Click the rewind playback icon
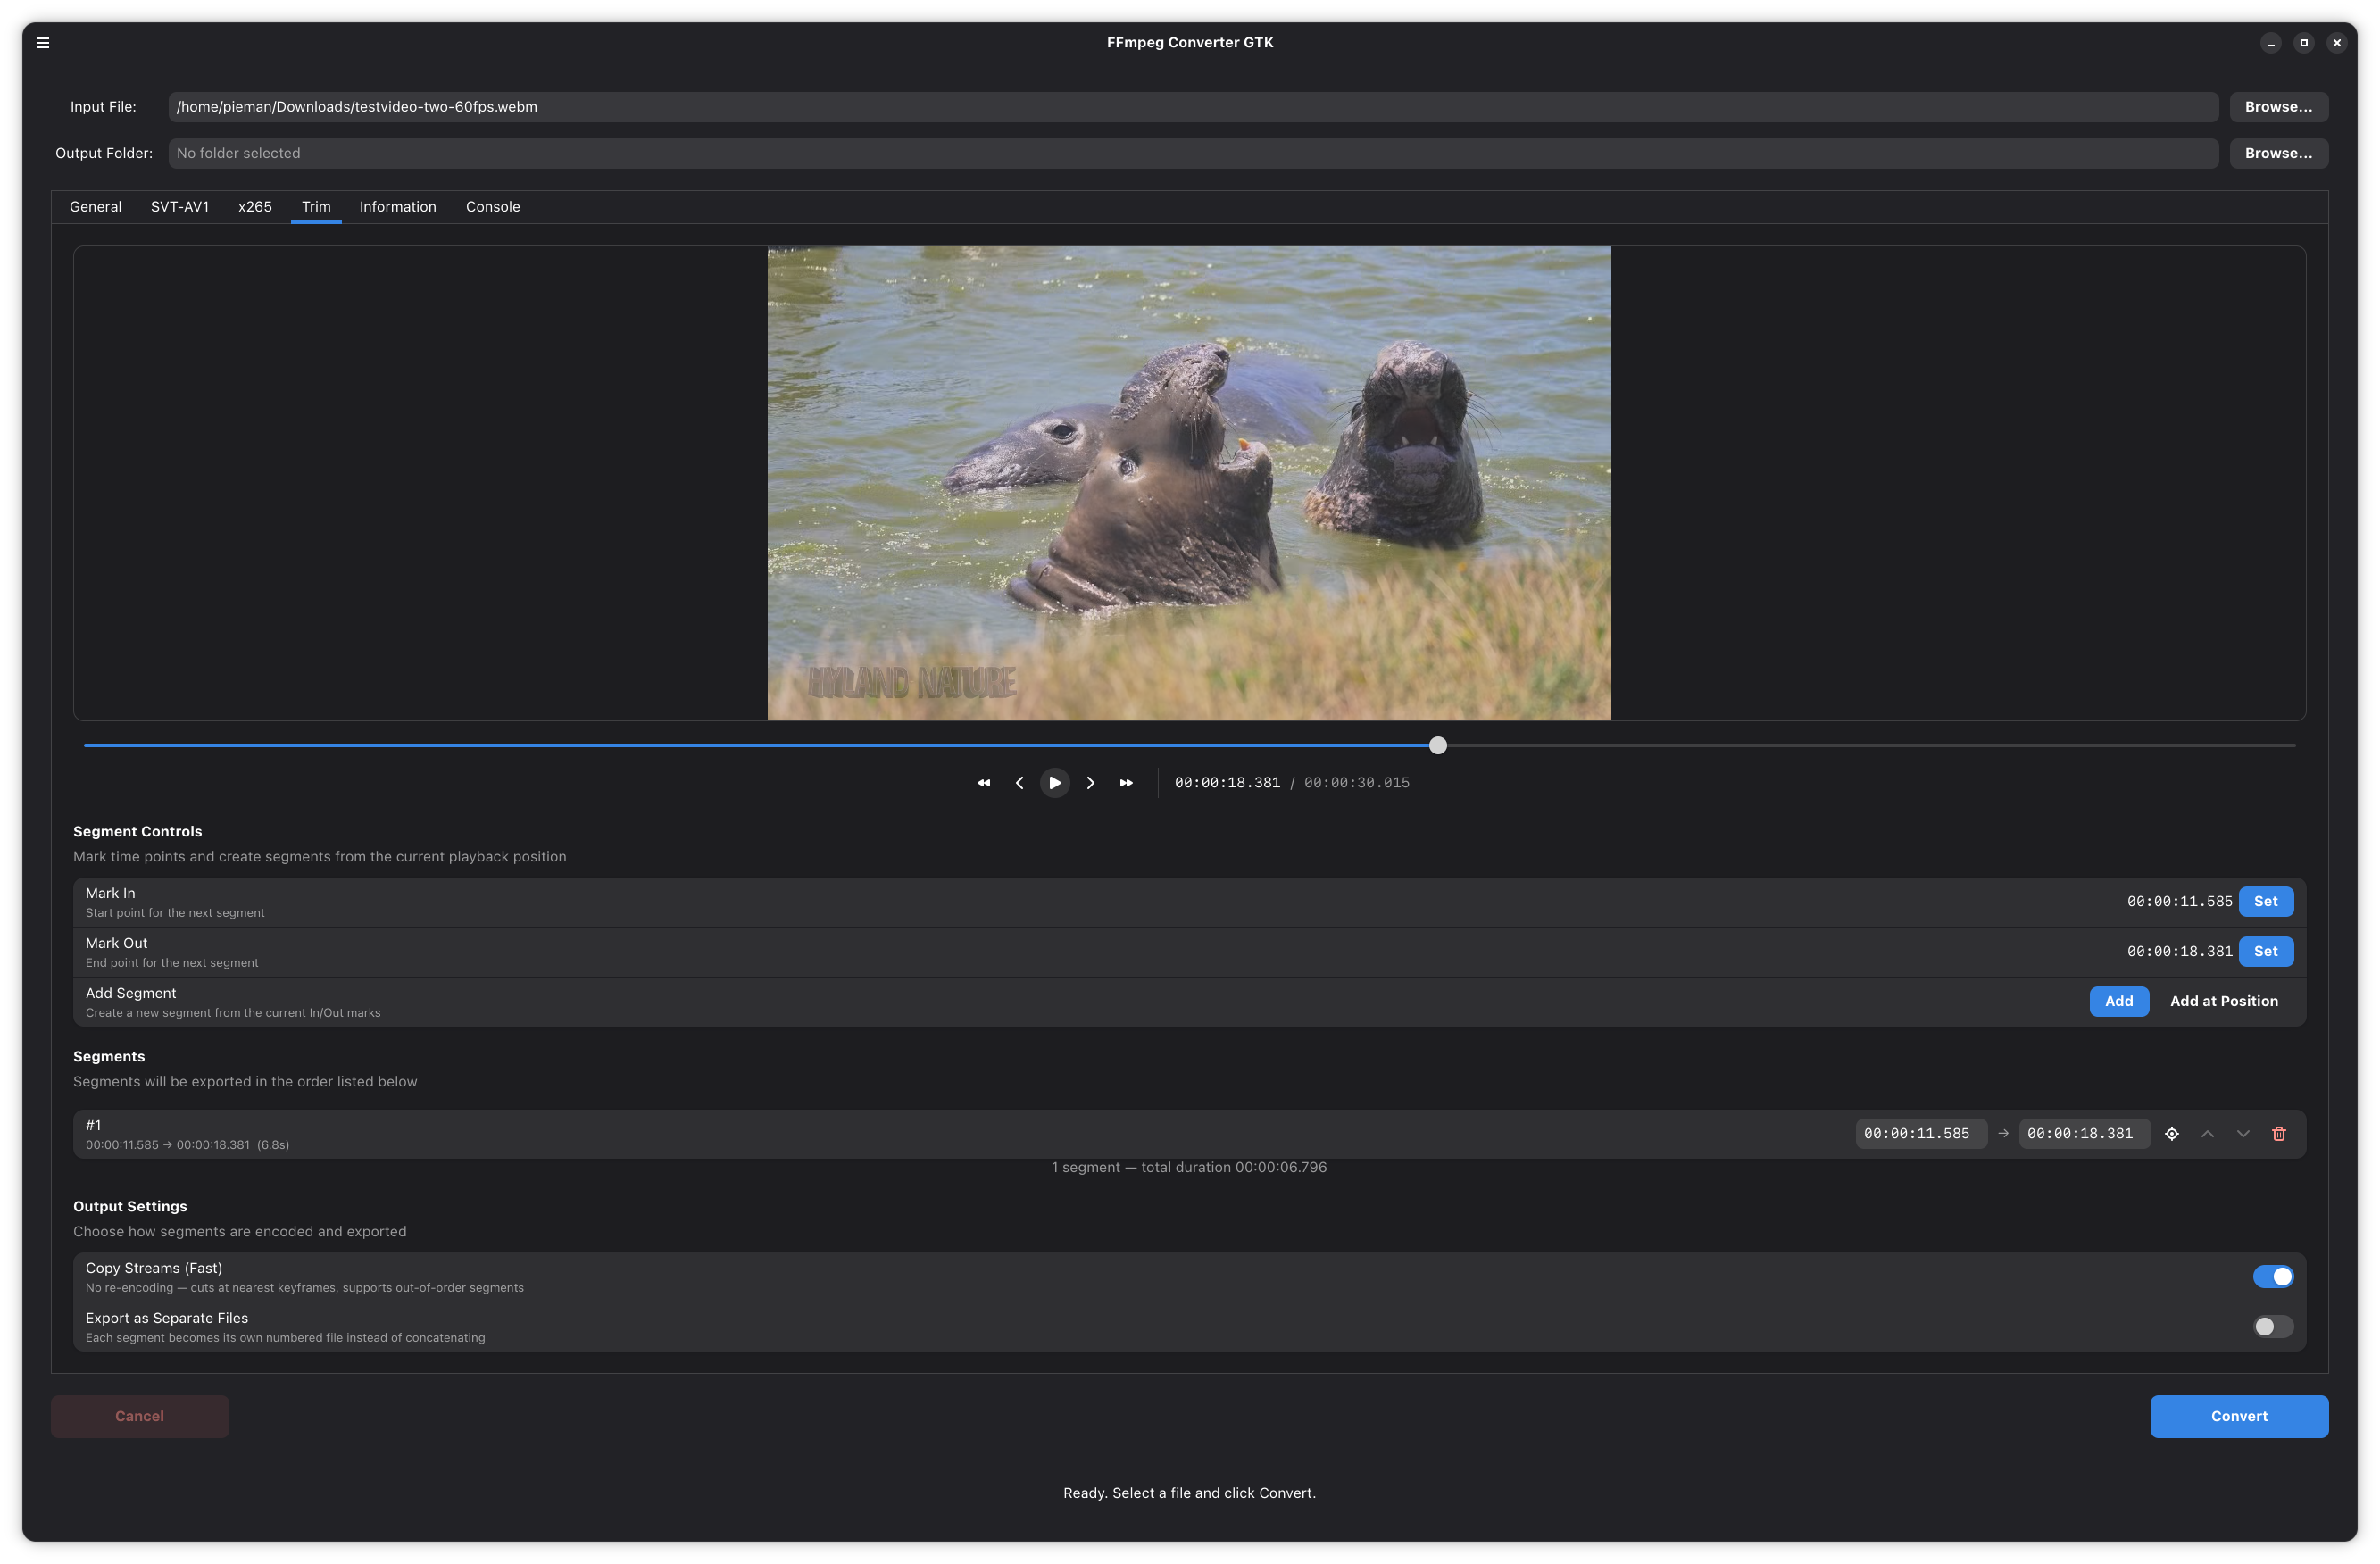Screen dimensions: 2380x1564 [983, 783]
